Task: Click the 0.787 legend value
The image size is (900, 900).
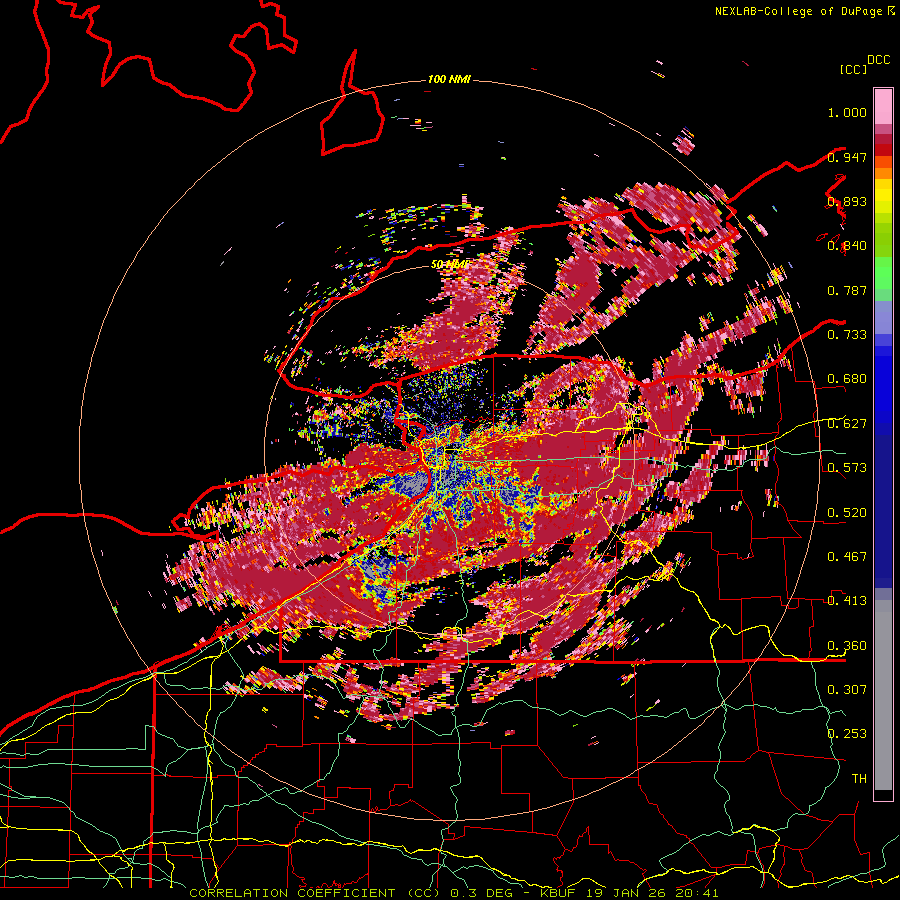Action: point(847,290)
